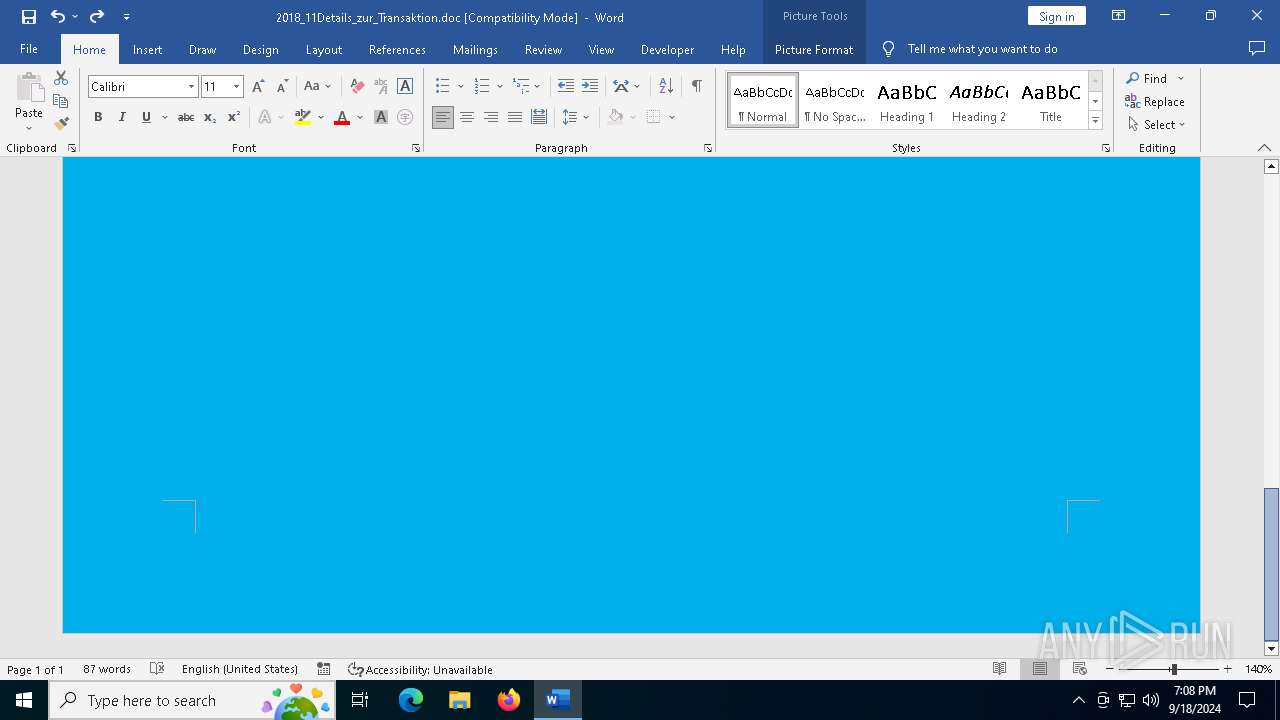
Task: Click the Save icon in title bar
Action: pos(29,17)
